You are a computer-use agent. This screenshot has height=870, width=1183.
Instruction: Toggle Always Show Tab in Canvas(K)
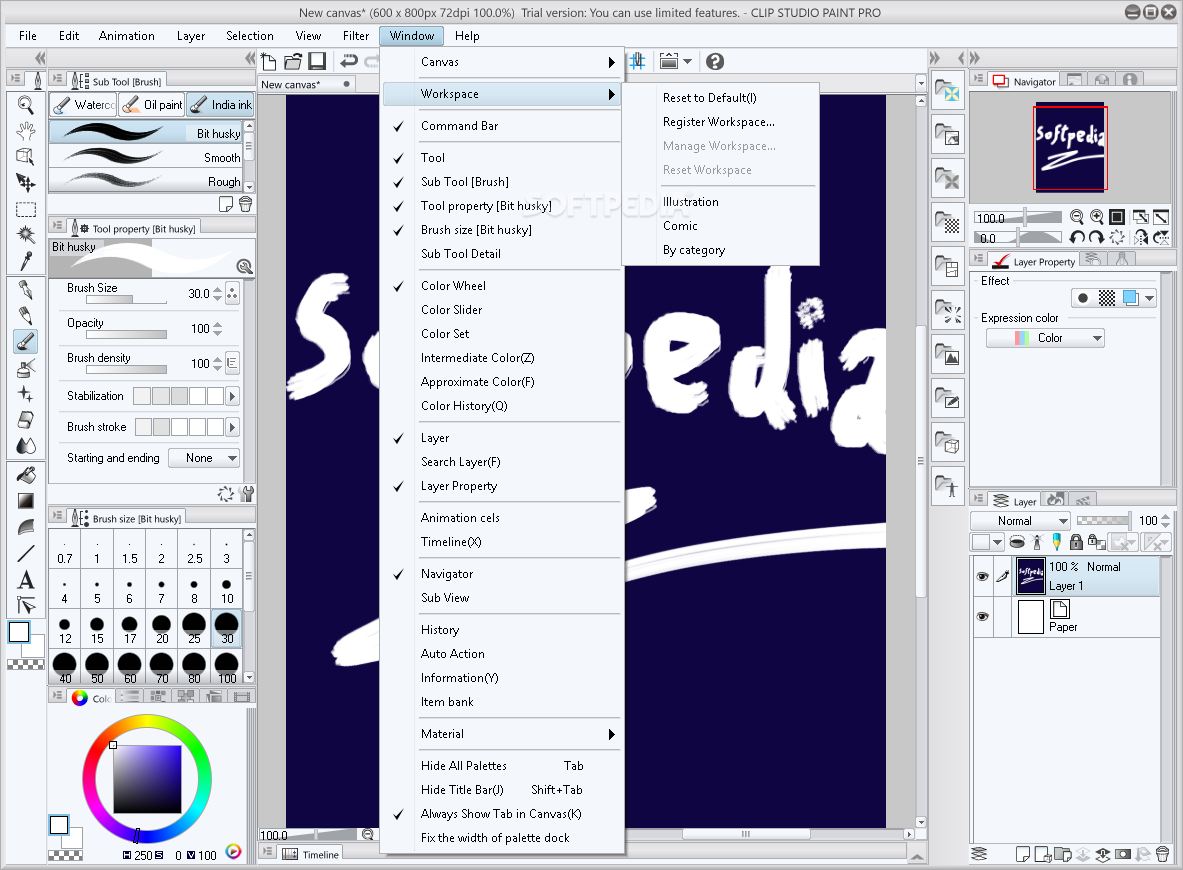pyautogui.click(x=502, y=814)
